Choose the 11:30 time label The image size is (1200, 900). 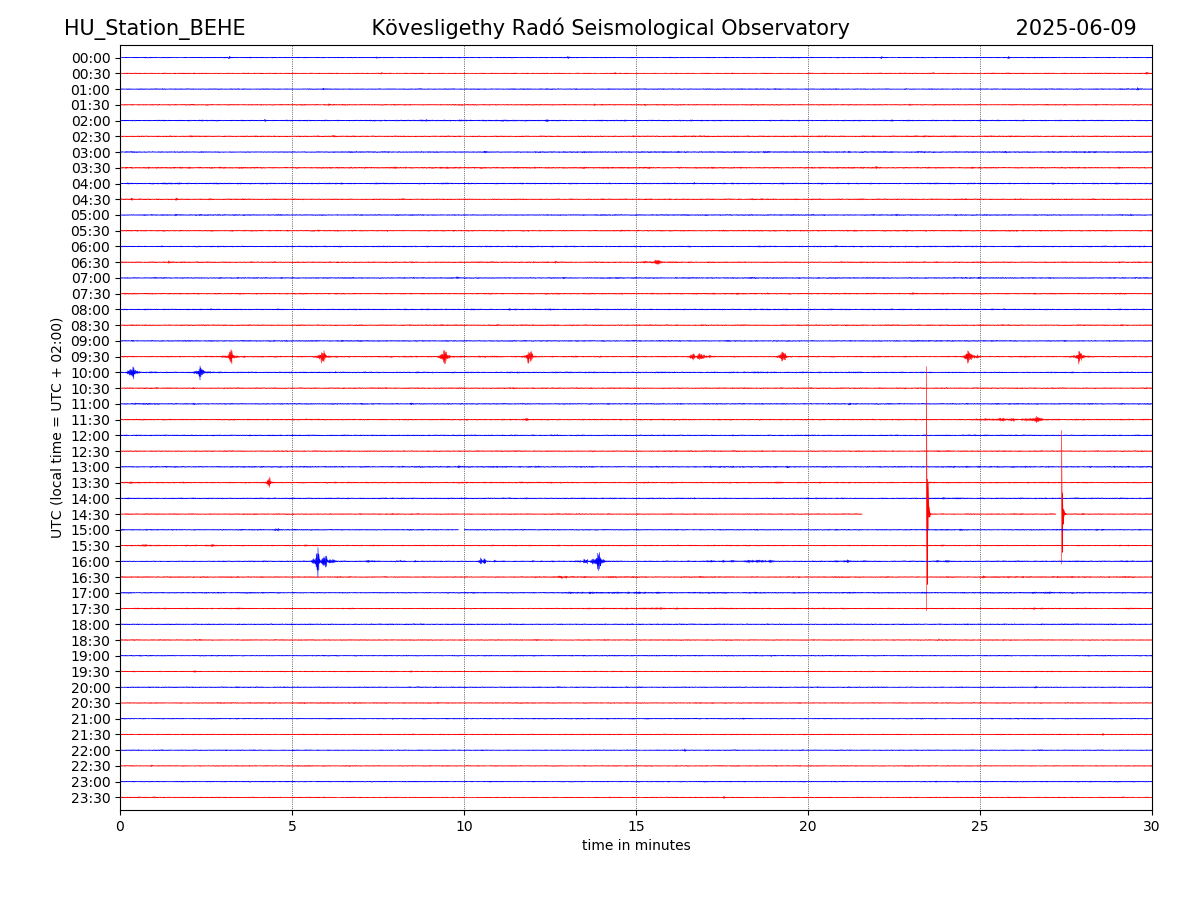click(91, 420)
